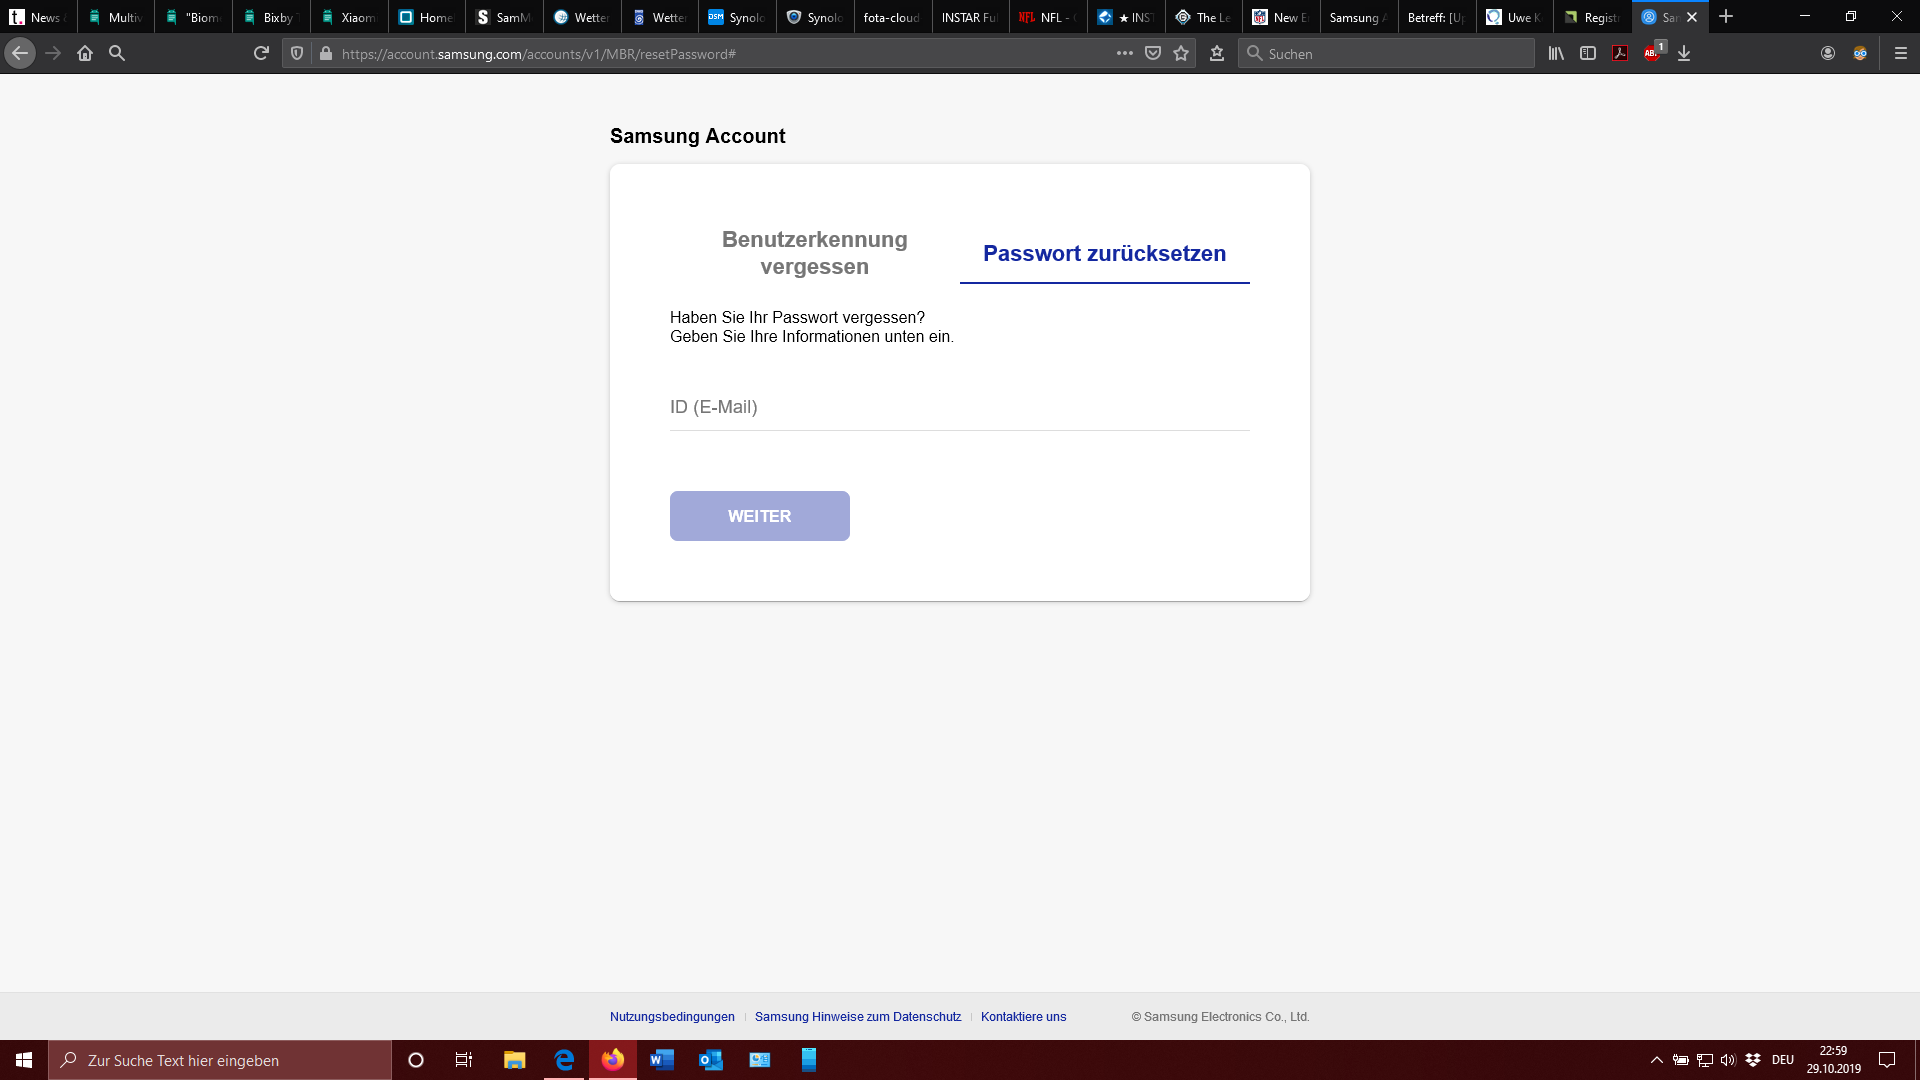Open a new browser tab

pos(1726,17)
